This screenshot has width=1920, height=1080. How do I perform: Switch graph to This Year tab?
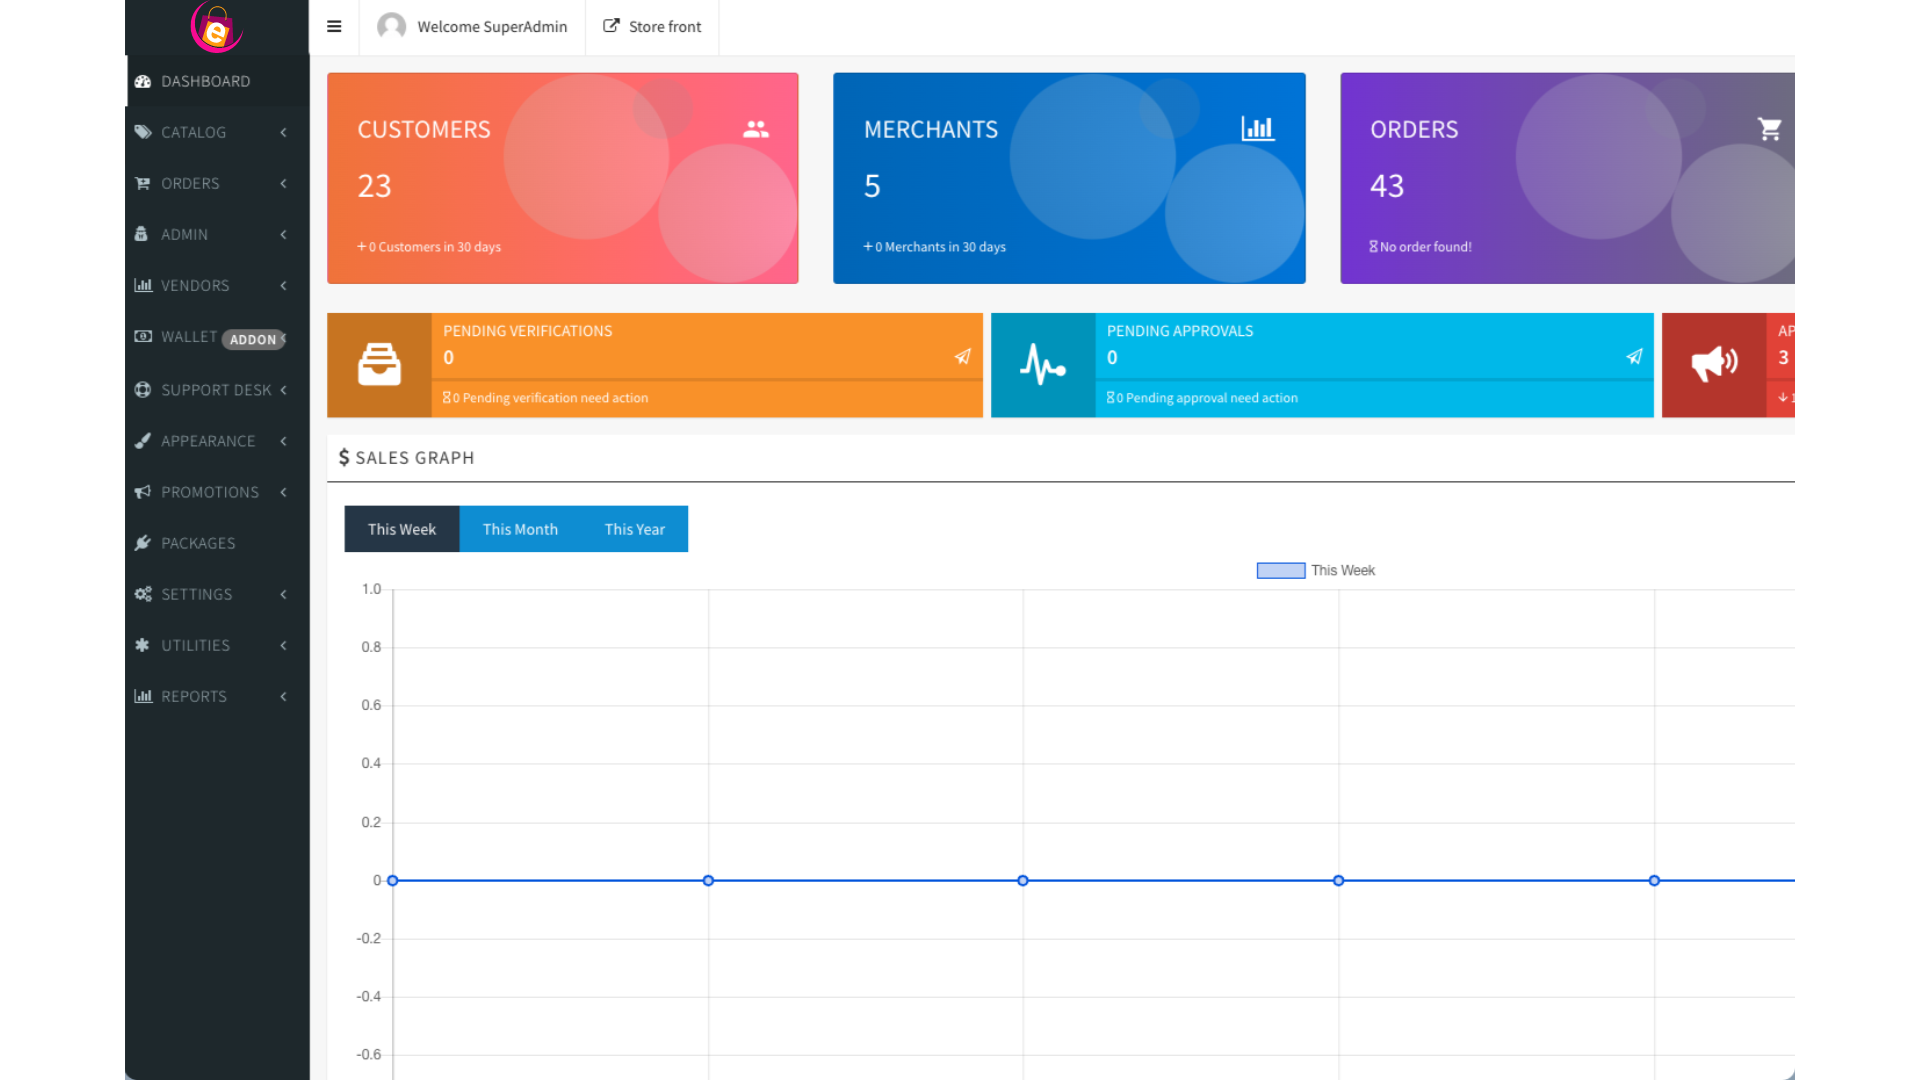point(634,529)
